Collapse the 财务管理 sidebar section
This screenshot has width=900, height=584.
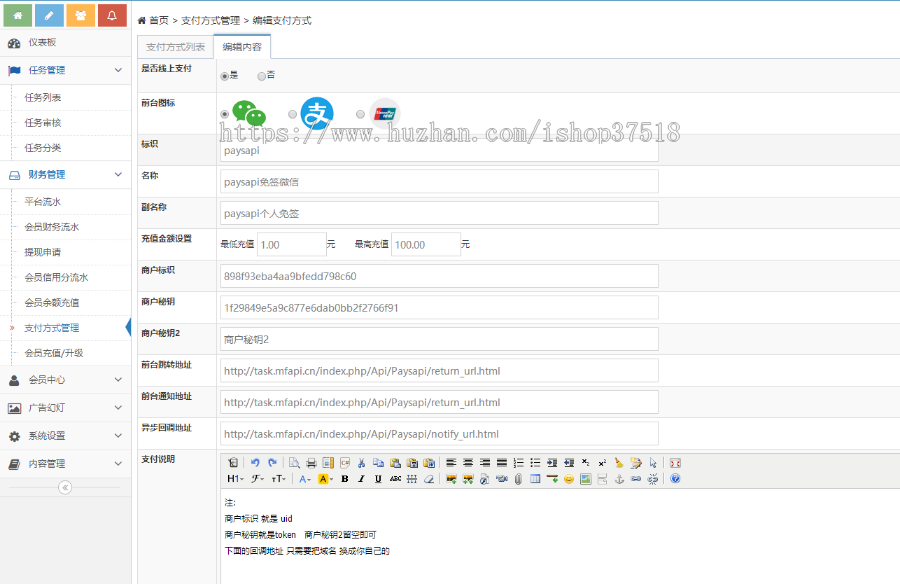(x=65, y=175)
